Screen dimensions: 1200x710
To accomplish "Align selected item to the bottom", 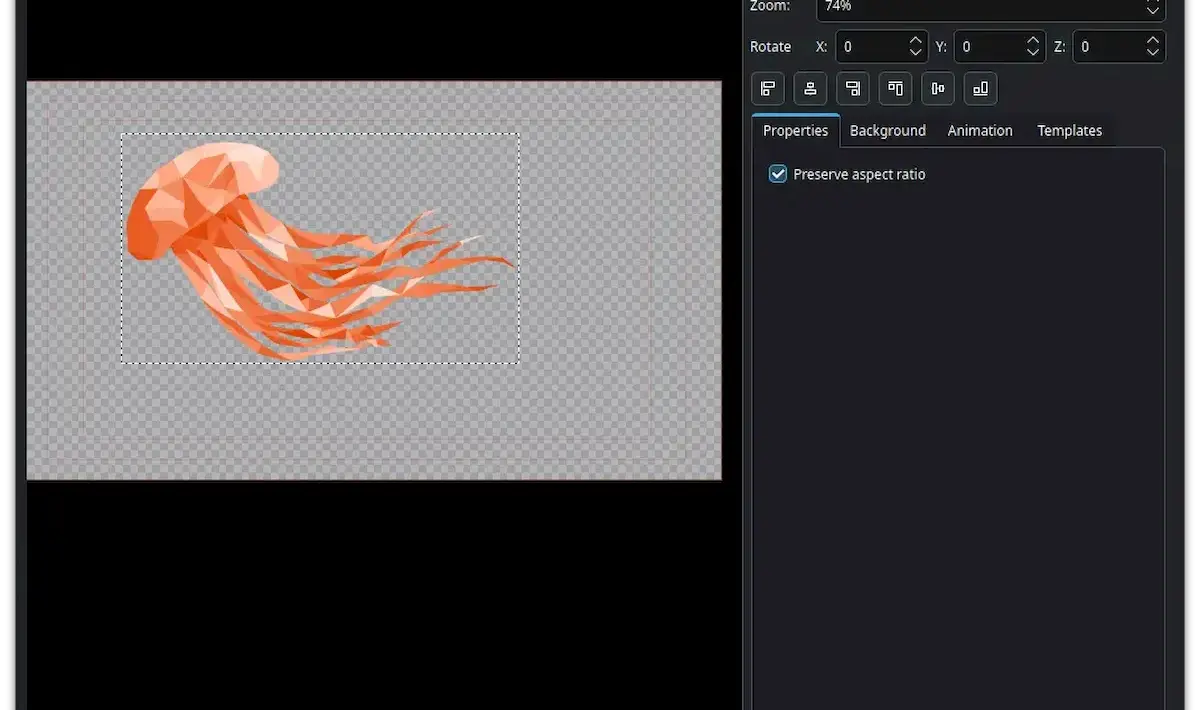I will click(980, 89).
